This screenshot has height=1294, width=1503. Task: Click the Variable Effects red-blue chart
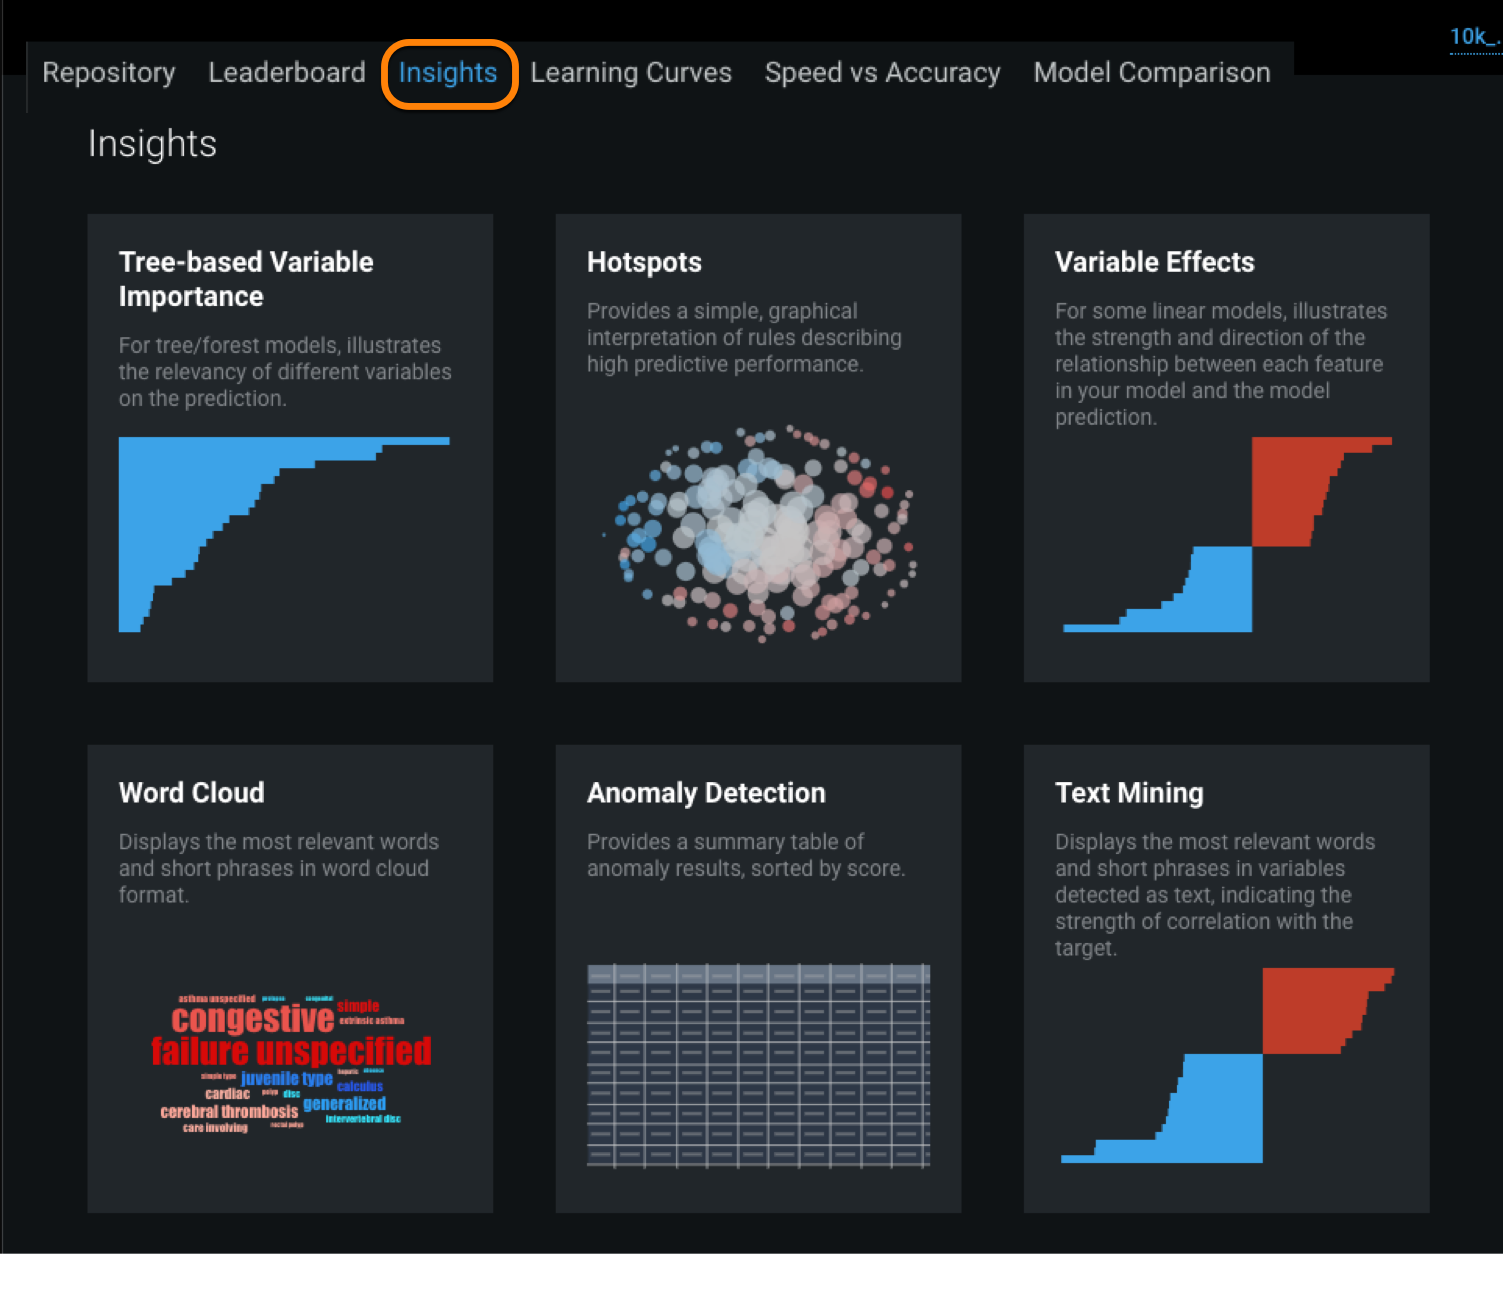(1227, 535)
